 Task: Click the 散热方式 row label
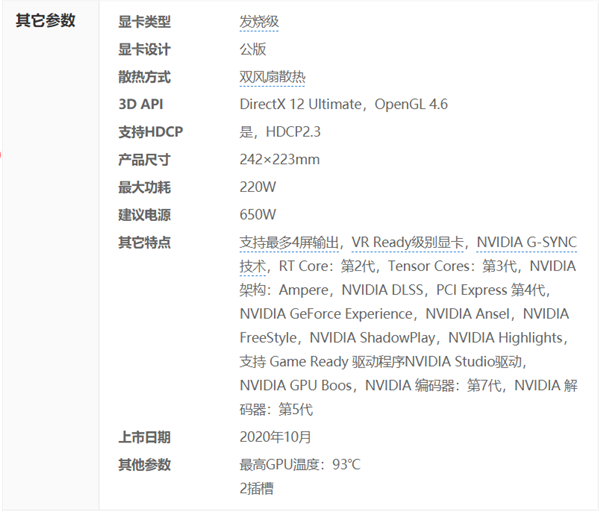coord(144,77)
